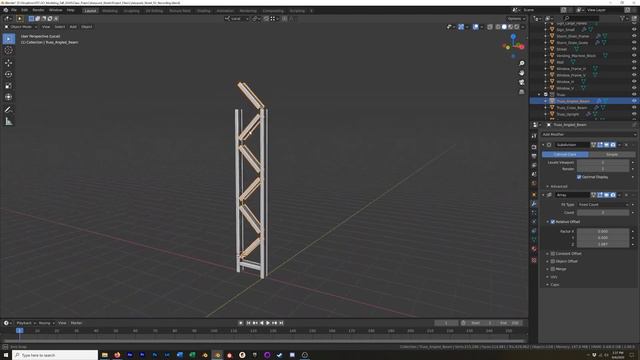Open the Output properties tab icon
The image size is (640, 360).
(534, 156)
